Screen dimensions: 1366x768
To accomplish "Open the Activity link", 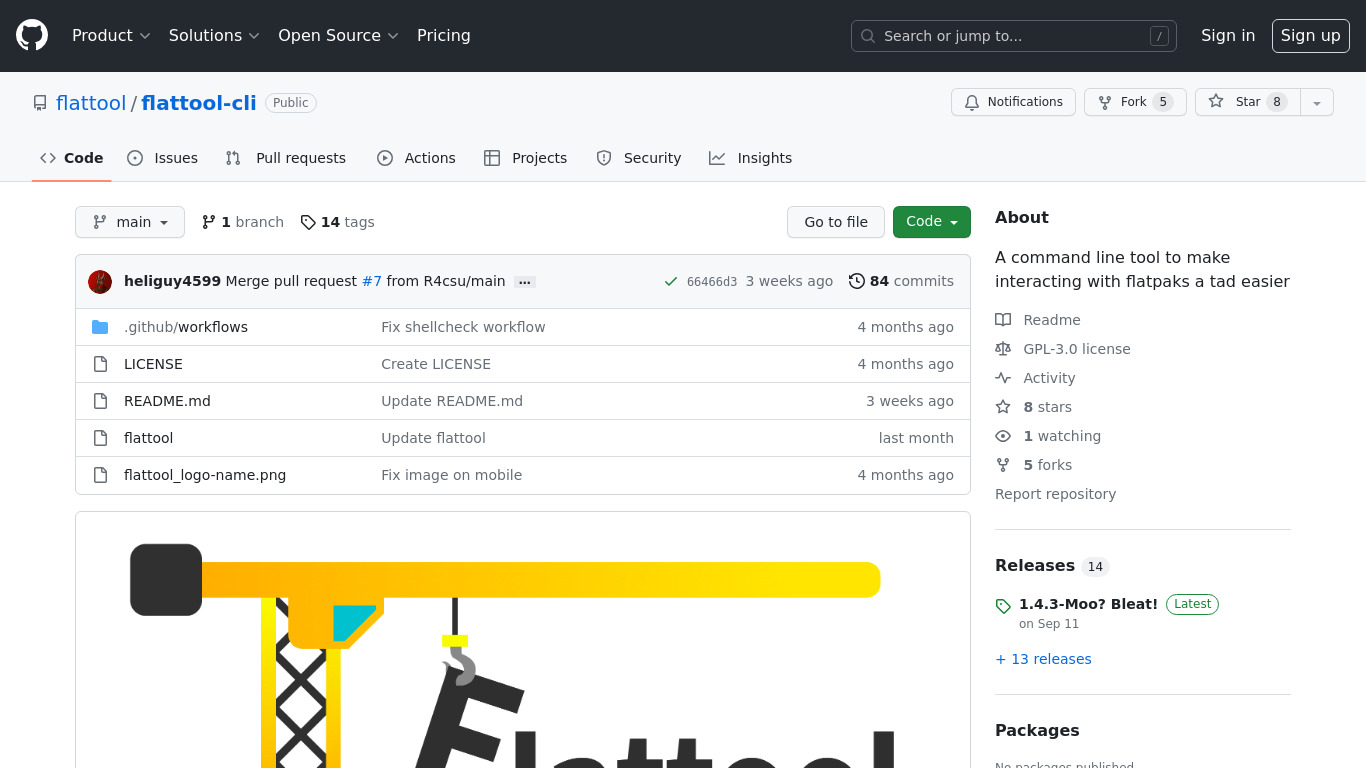I will pos(1035,378).
